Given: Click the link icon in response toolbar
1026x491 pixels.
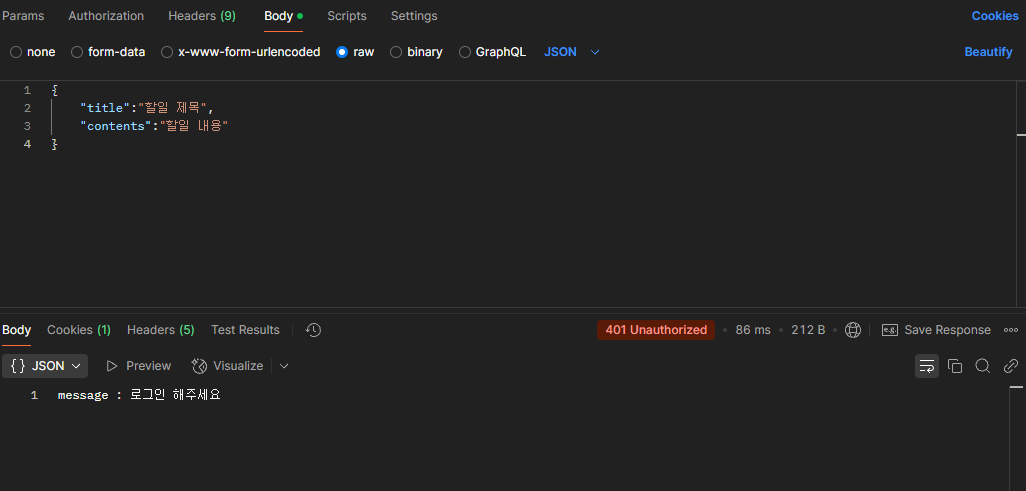Looking at the screenshot, I should coord(1010,366).
